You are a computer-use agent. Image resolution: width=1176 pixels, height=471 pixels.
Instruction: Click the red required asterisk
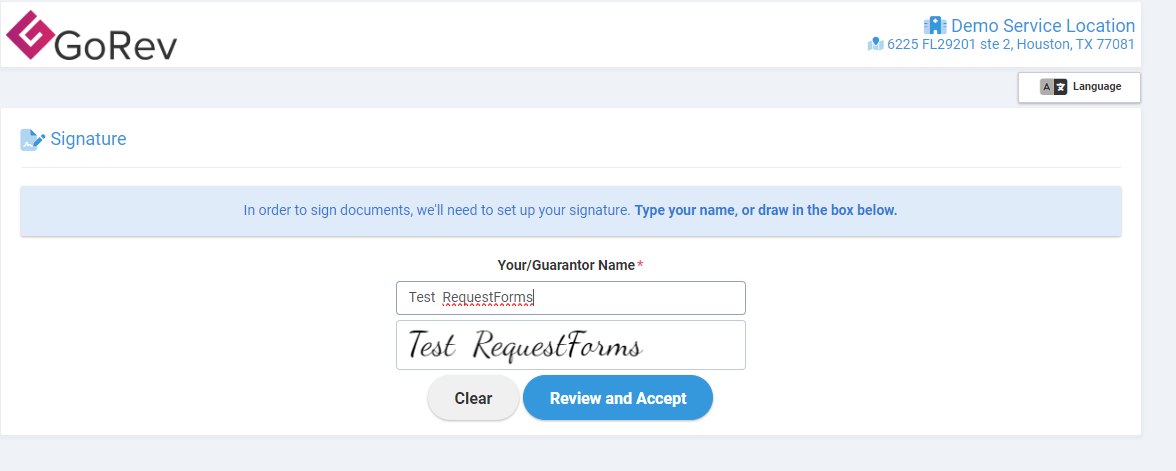coord(640,265)
